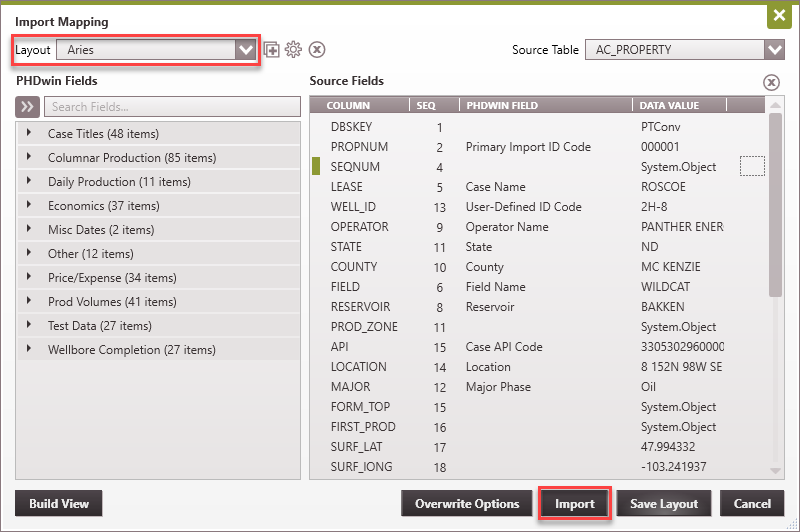Select the OPERATOR row

click(537, 226)
